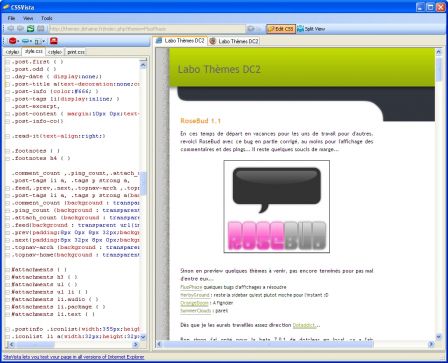
Task: Open the View menu
Action: pos(28,18)
